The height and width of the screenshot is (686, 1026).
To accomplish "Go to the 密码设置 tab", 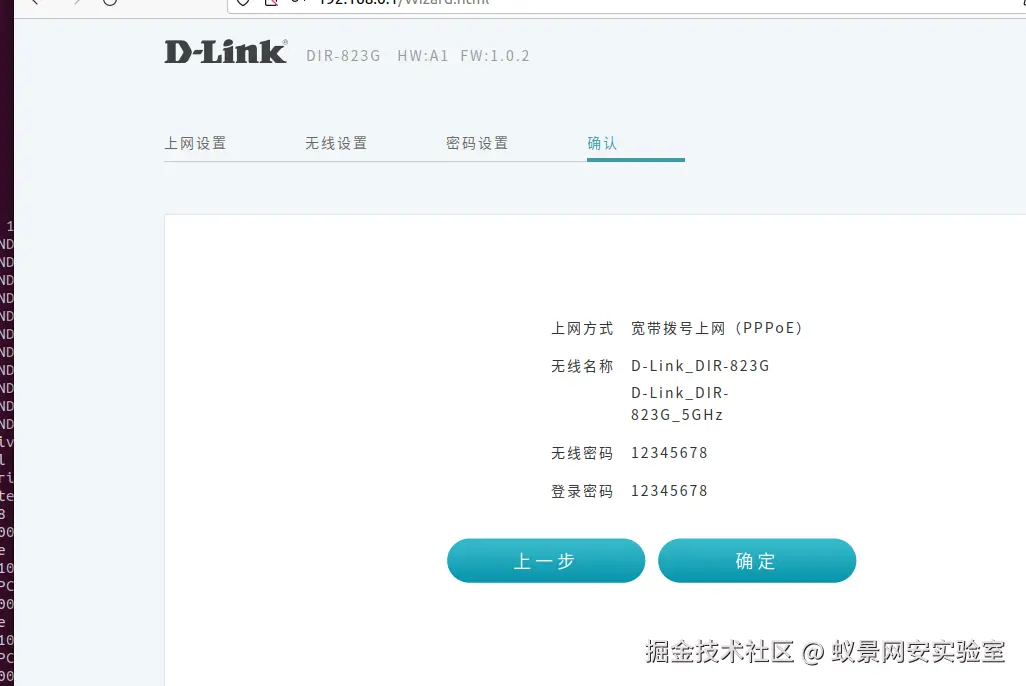I will 477,143.
